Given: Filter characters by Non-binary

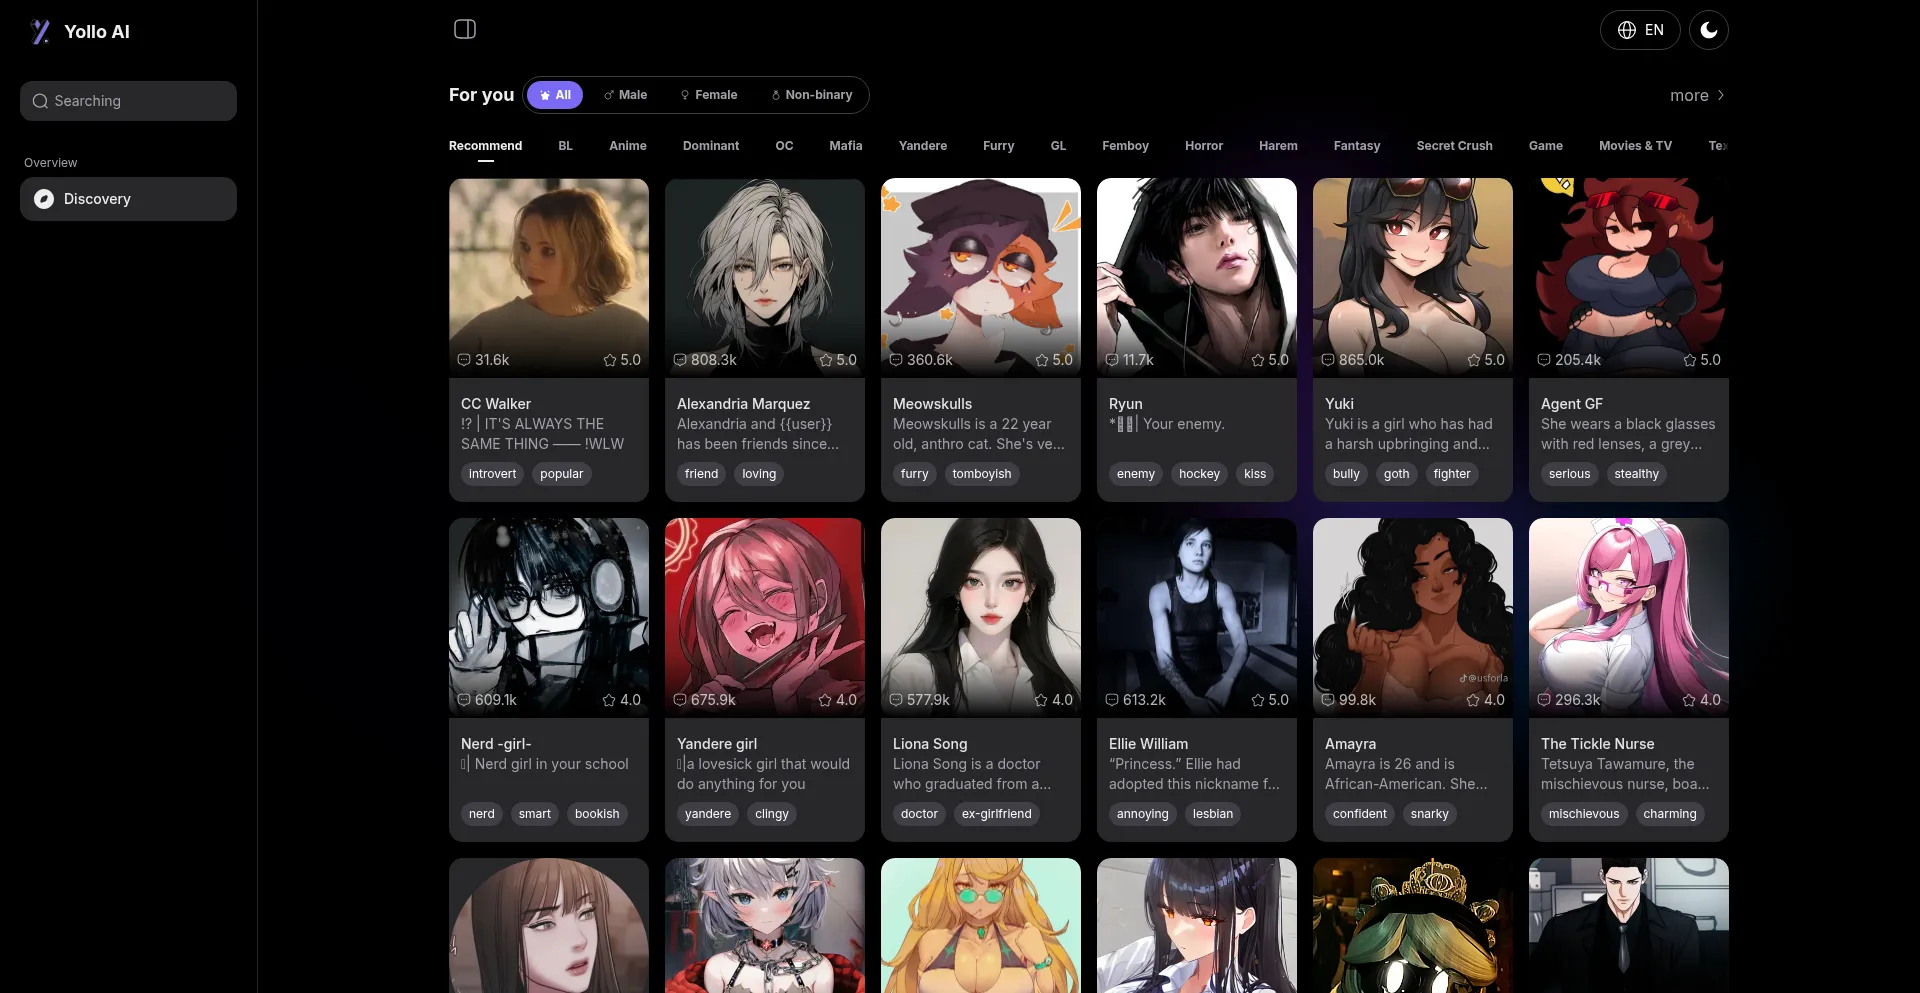Looking at the screenshot, I should click(x=811, y=95).
